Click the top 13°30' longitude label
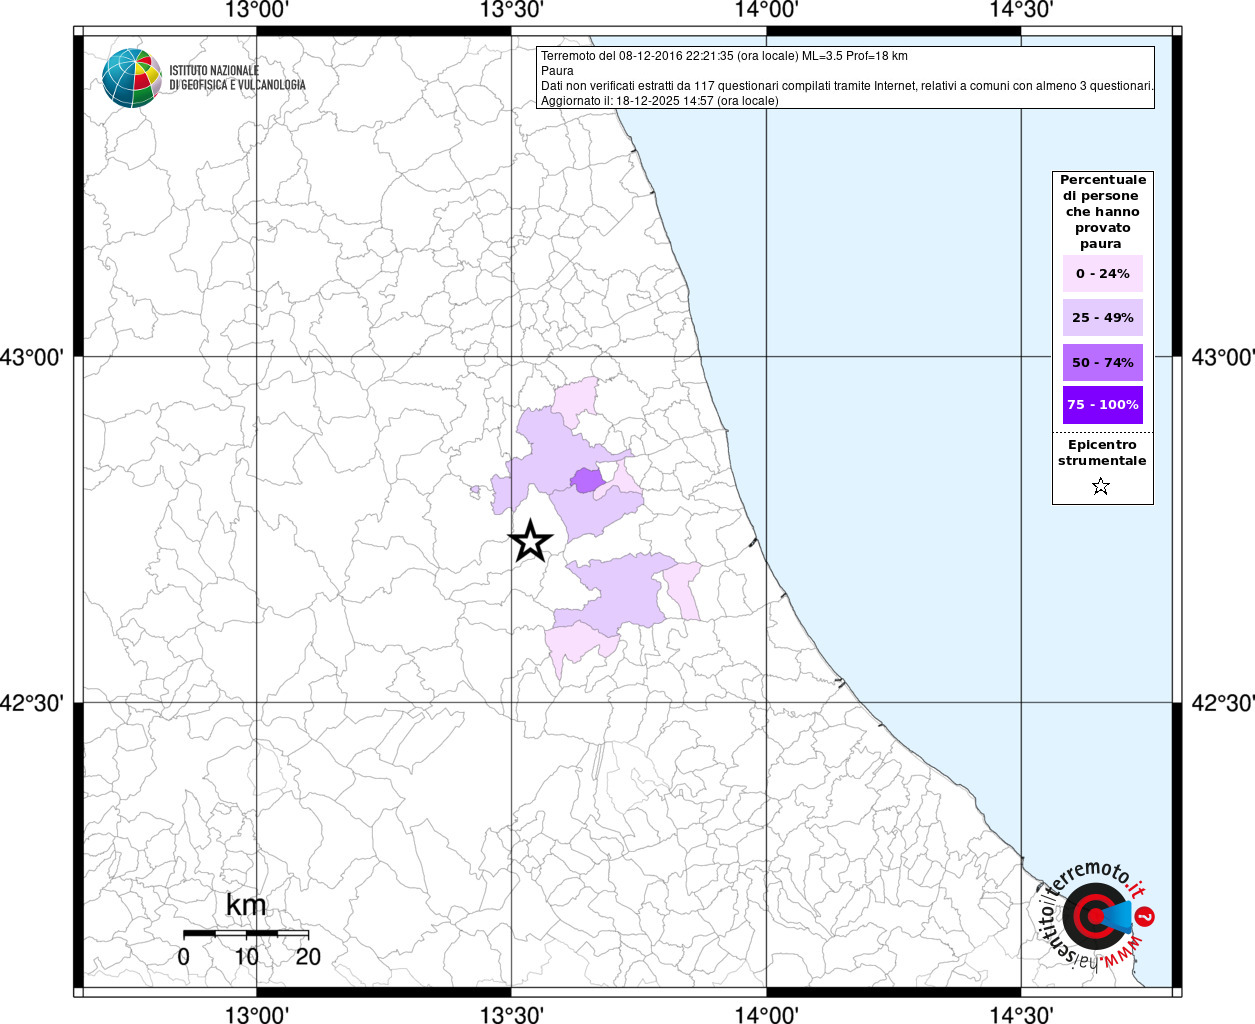 [512, 11]
